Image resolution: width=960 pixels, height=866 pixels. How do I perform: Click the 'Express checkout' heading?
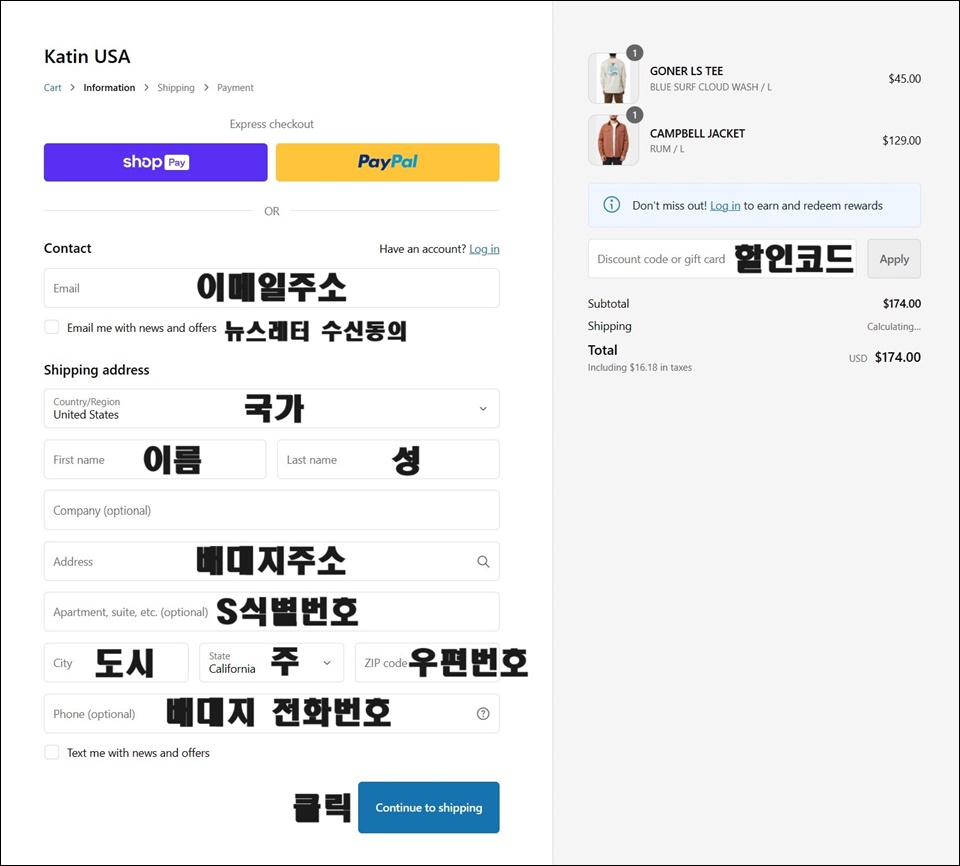coord(271,124)
